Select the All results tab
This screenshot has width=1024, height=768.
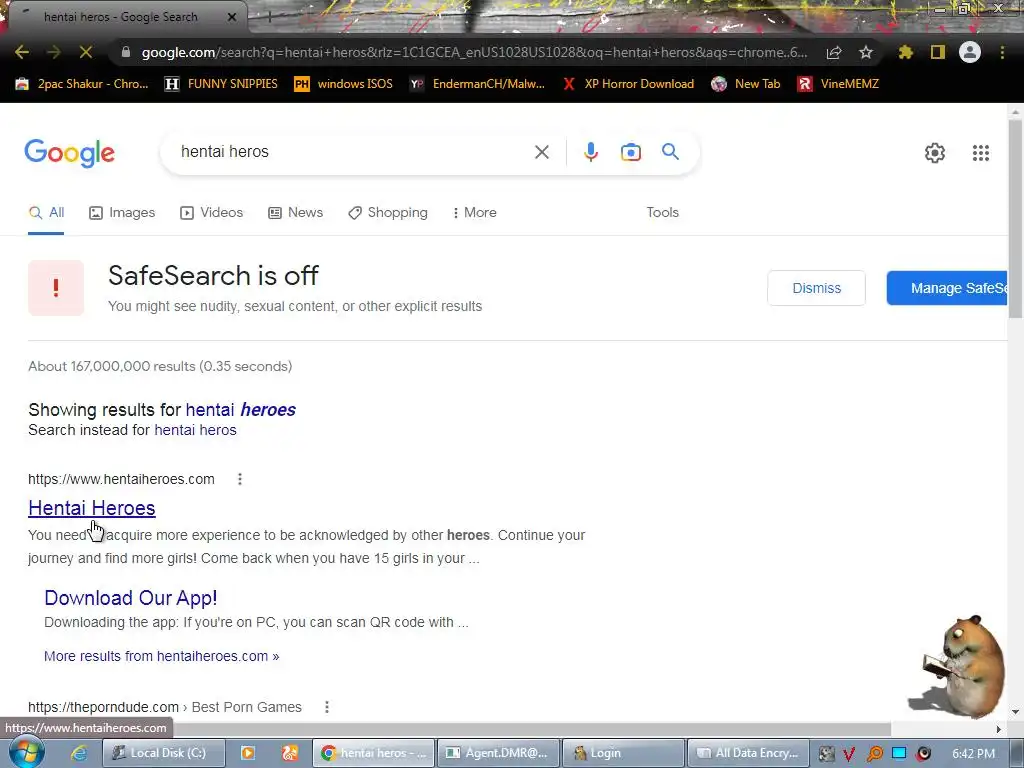[x=46, y=213]
